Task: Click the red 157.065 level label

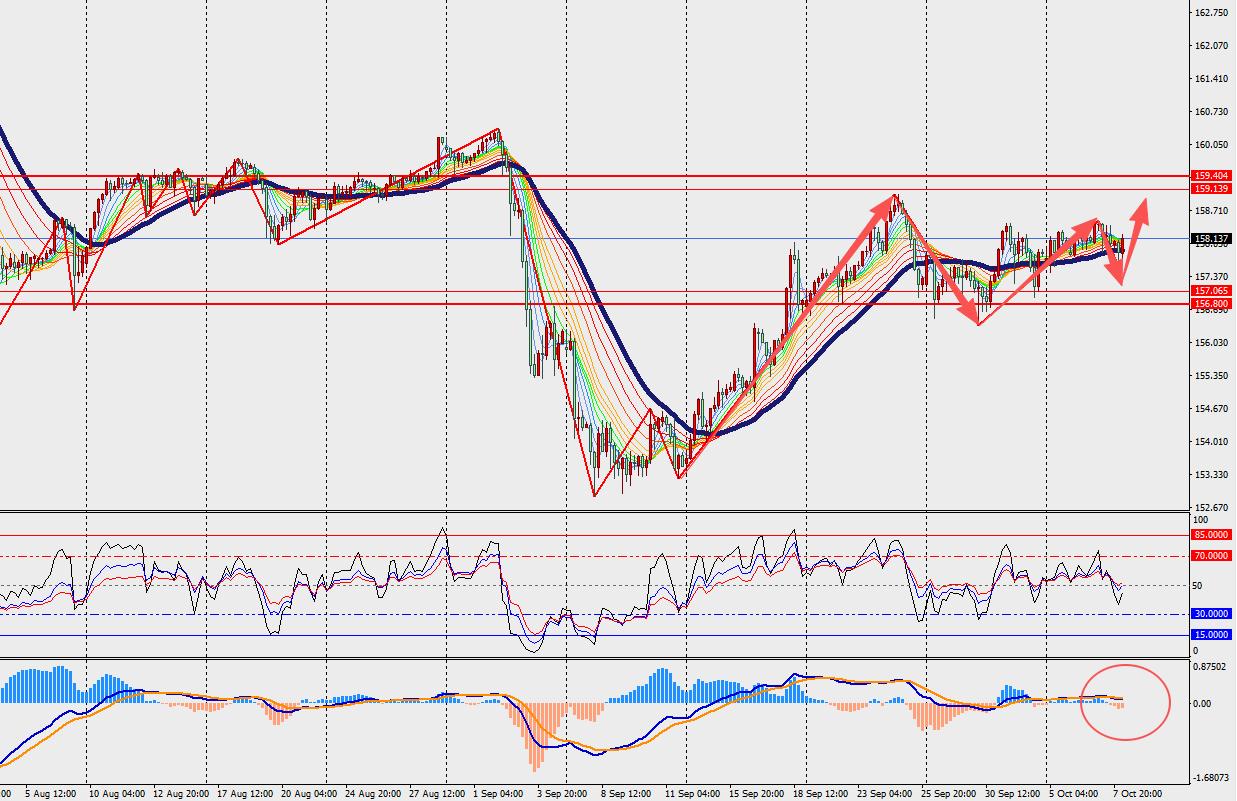Action: (1211, 291)
